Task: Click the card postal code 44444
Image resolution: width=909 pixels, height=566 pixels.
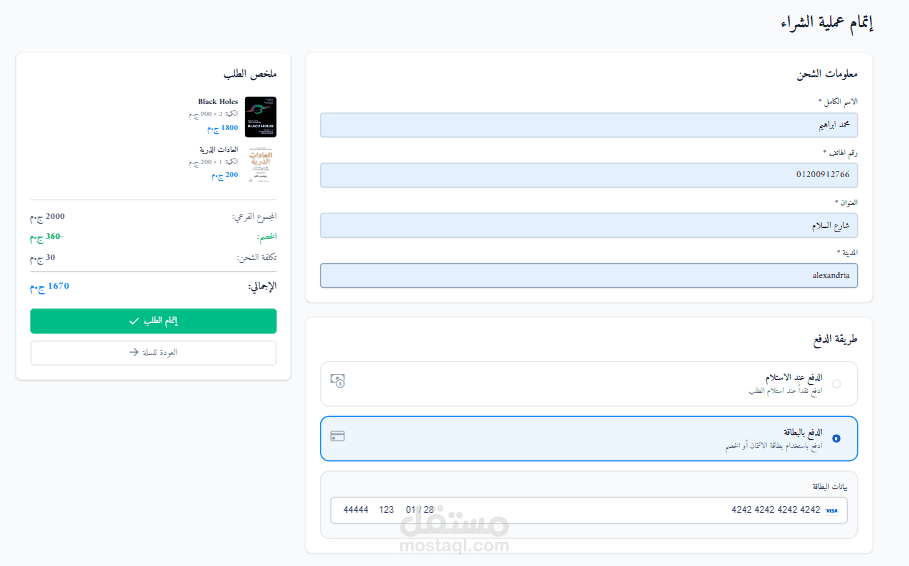Action: [x=356, y=510]
